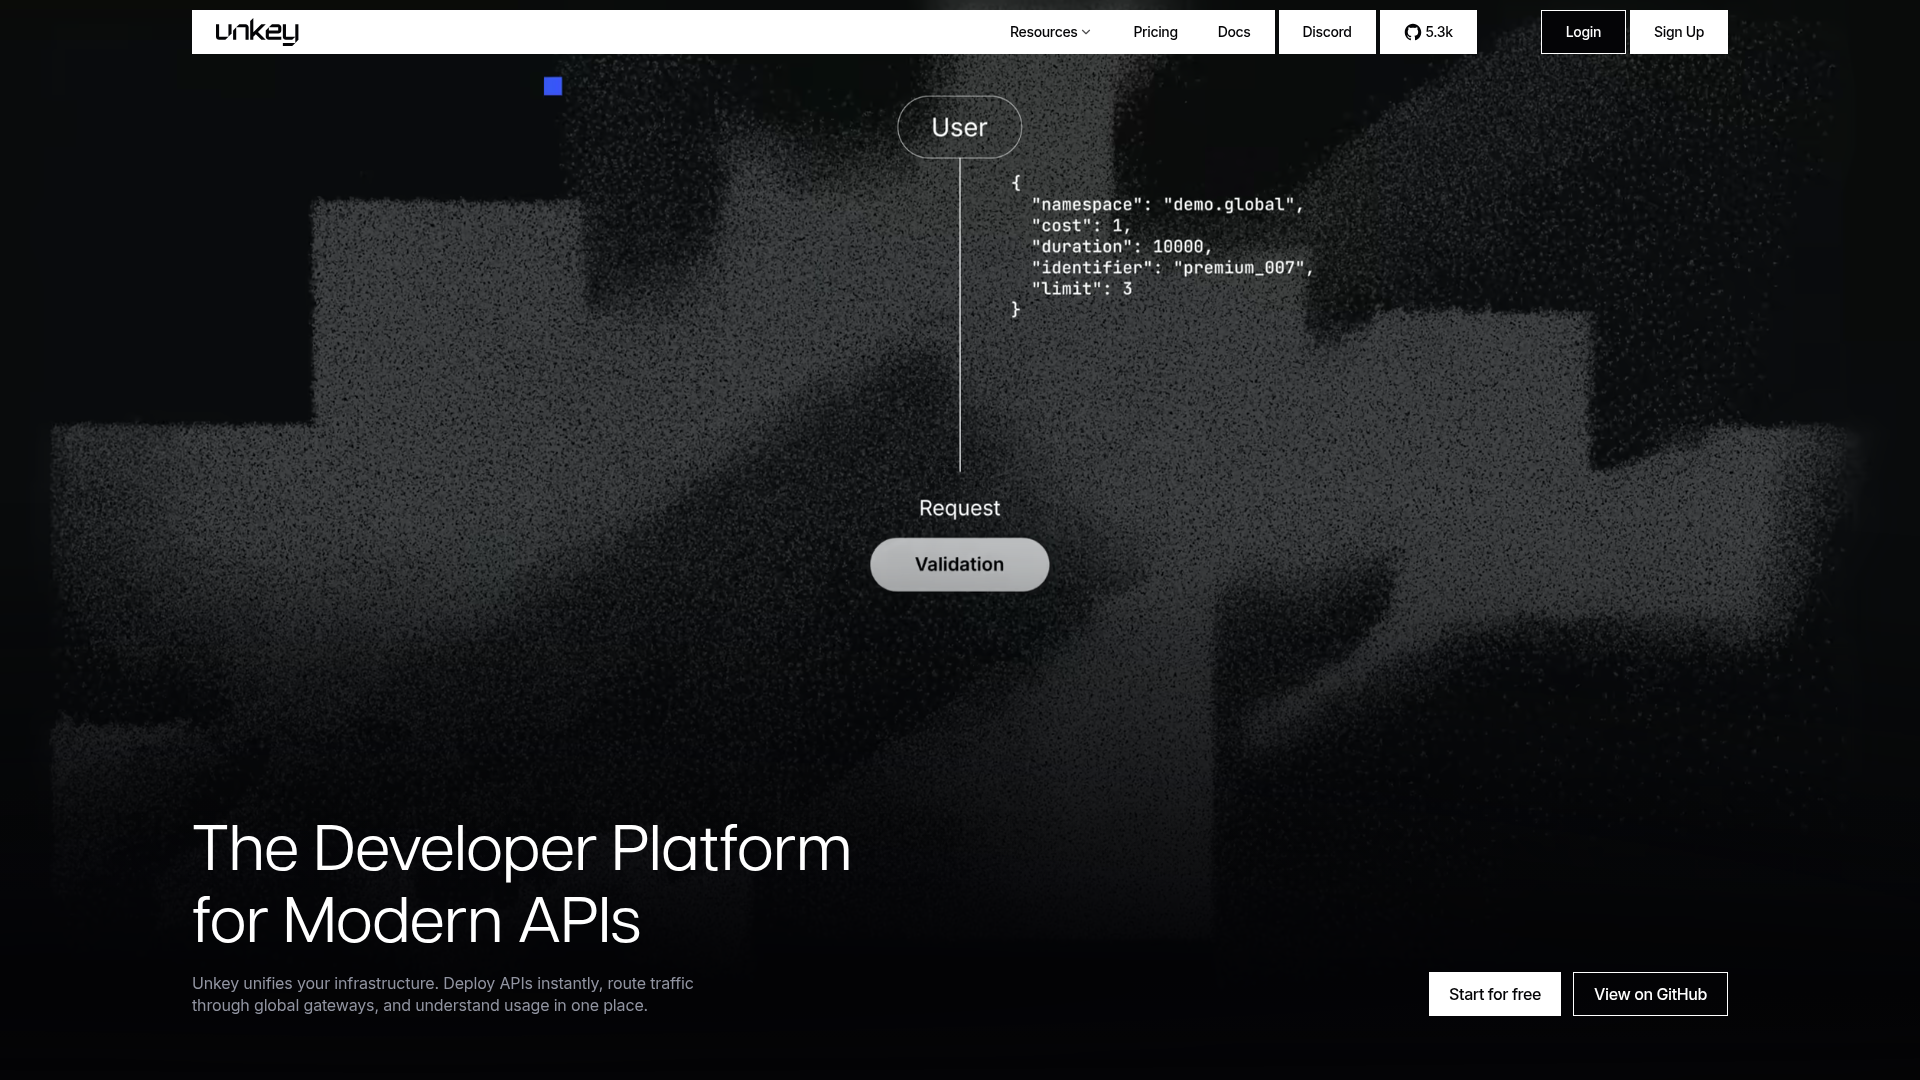Click the "identifier": "premium_007" code line

(1173, 268)
